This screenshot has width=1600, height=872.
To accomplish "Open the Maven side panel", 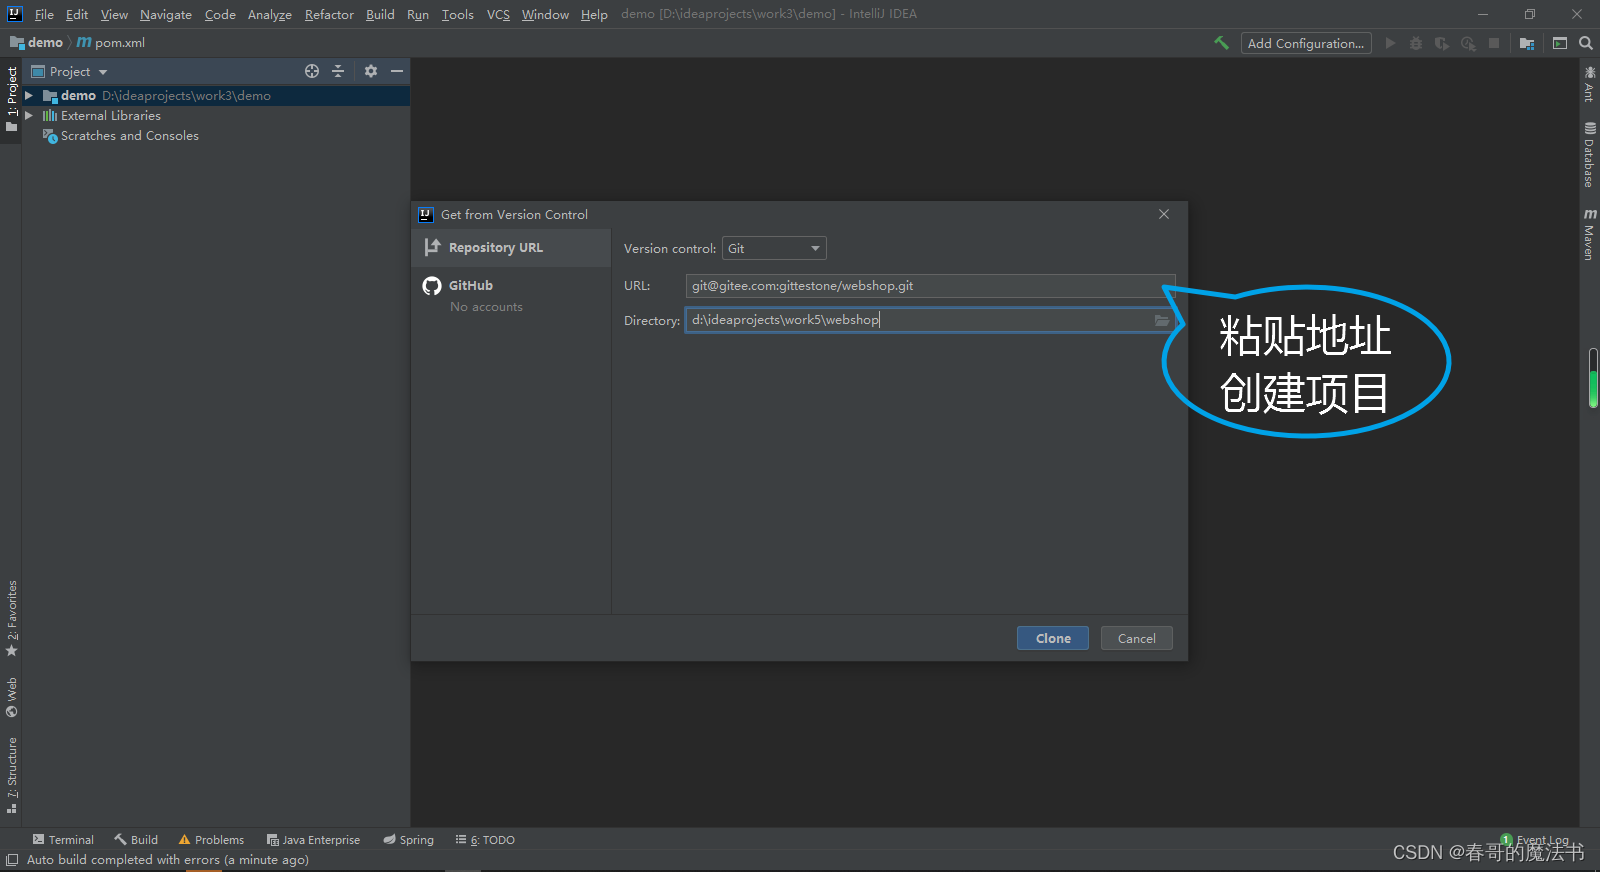I will [x=1589, y=235].
